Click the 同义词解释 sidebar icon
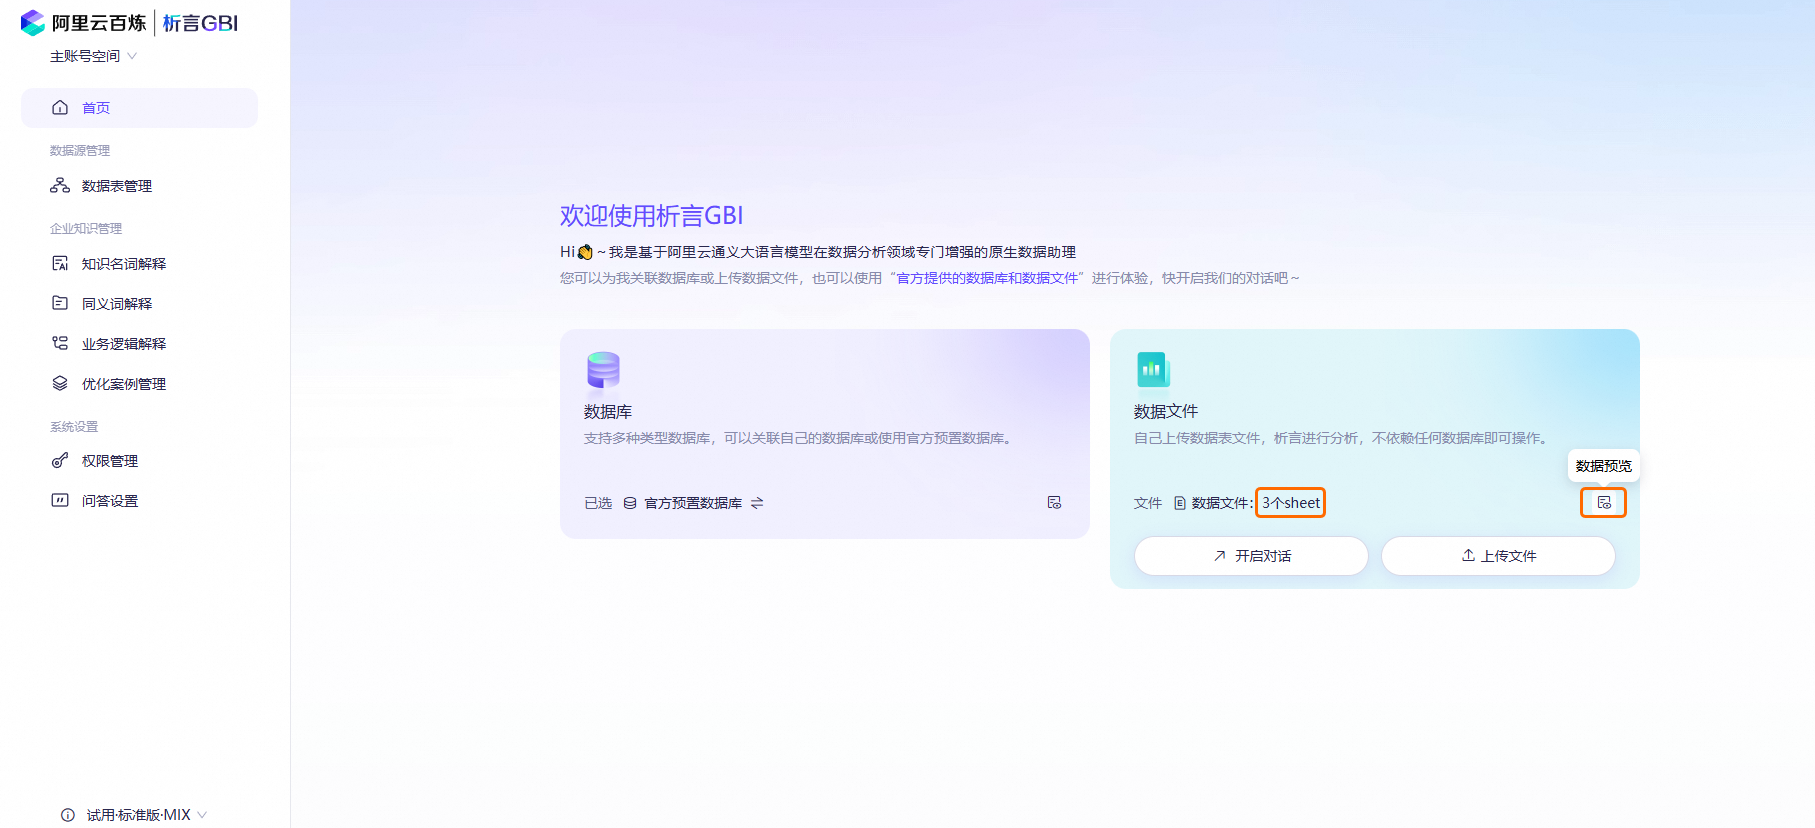1815x828 pixels. [x=60, y=303]
